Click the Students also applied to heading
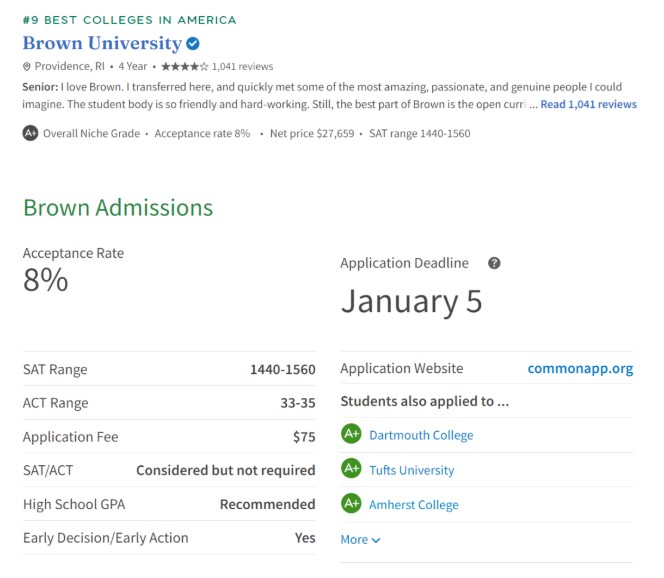This screenshot has height=578, width=664. 425,401
